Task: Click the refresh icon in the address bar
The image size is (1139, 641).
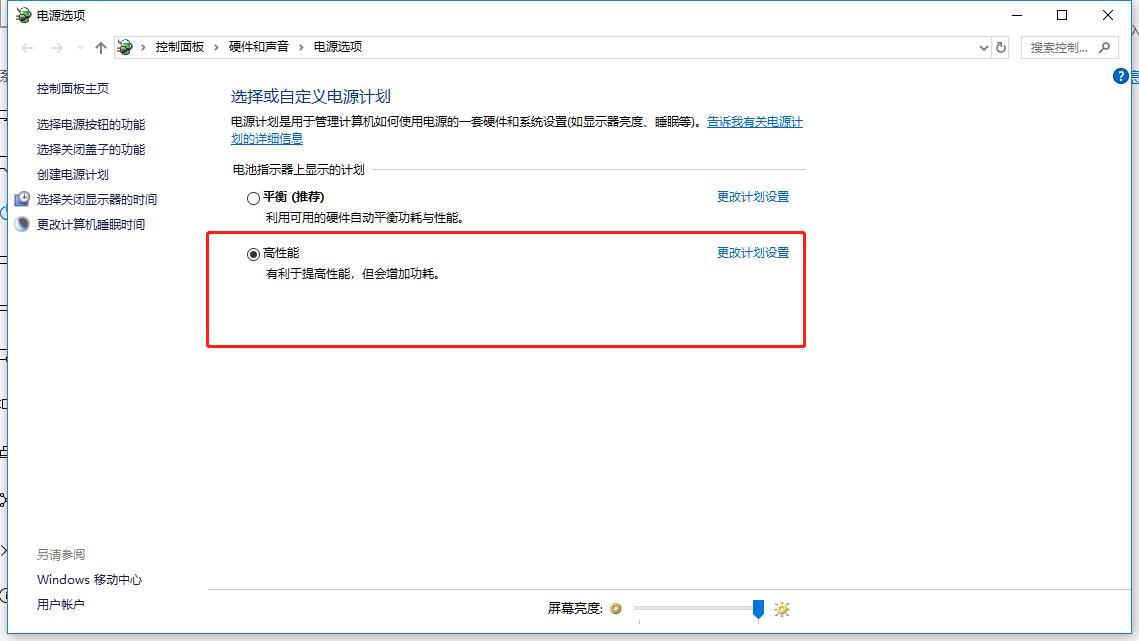Action: 1001,46
